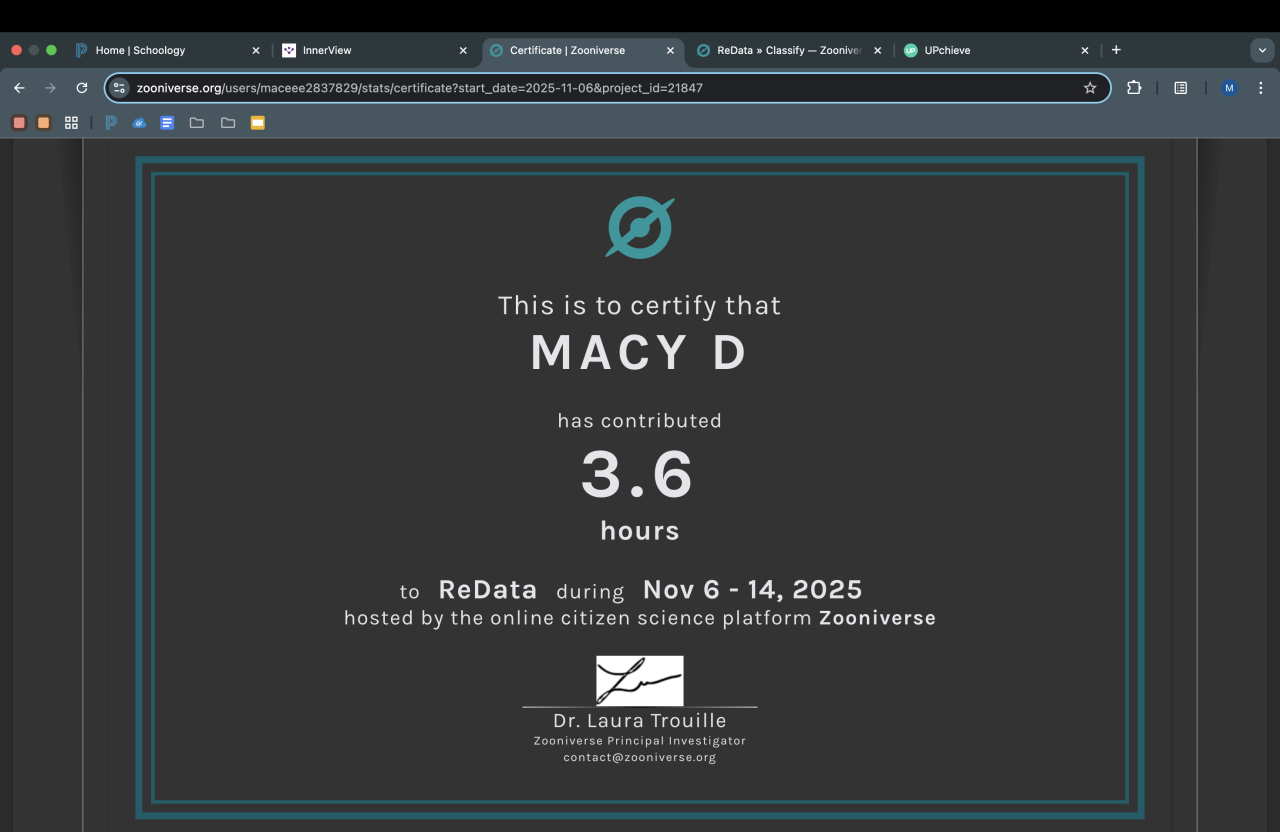Image resolution: width=1280 pixels, height=832 pixels.
Task: Open the Chrome three-dot menu
Action: [x=1260, y=88]
